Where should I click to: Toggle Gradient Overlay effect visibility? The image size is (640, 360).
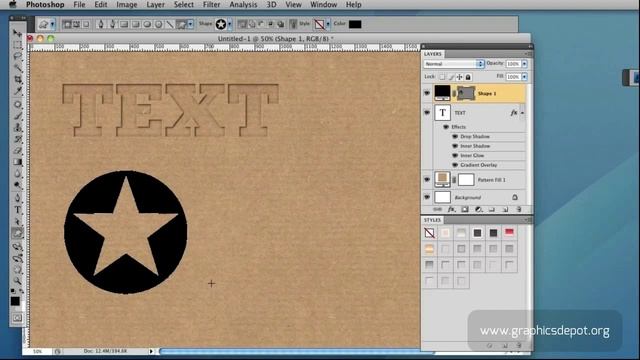455,165
